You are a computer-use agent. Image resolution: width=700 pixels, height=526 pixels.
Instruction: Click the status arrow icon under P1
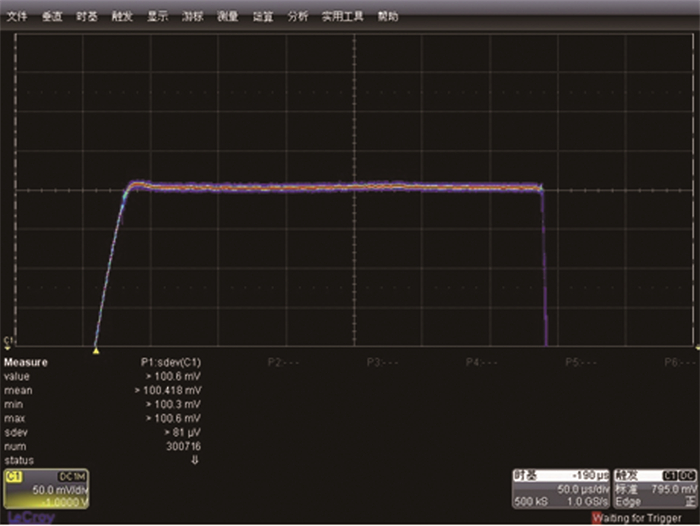click(196, 460)
